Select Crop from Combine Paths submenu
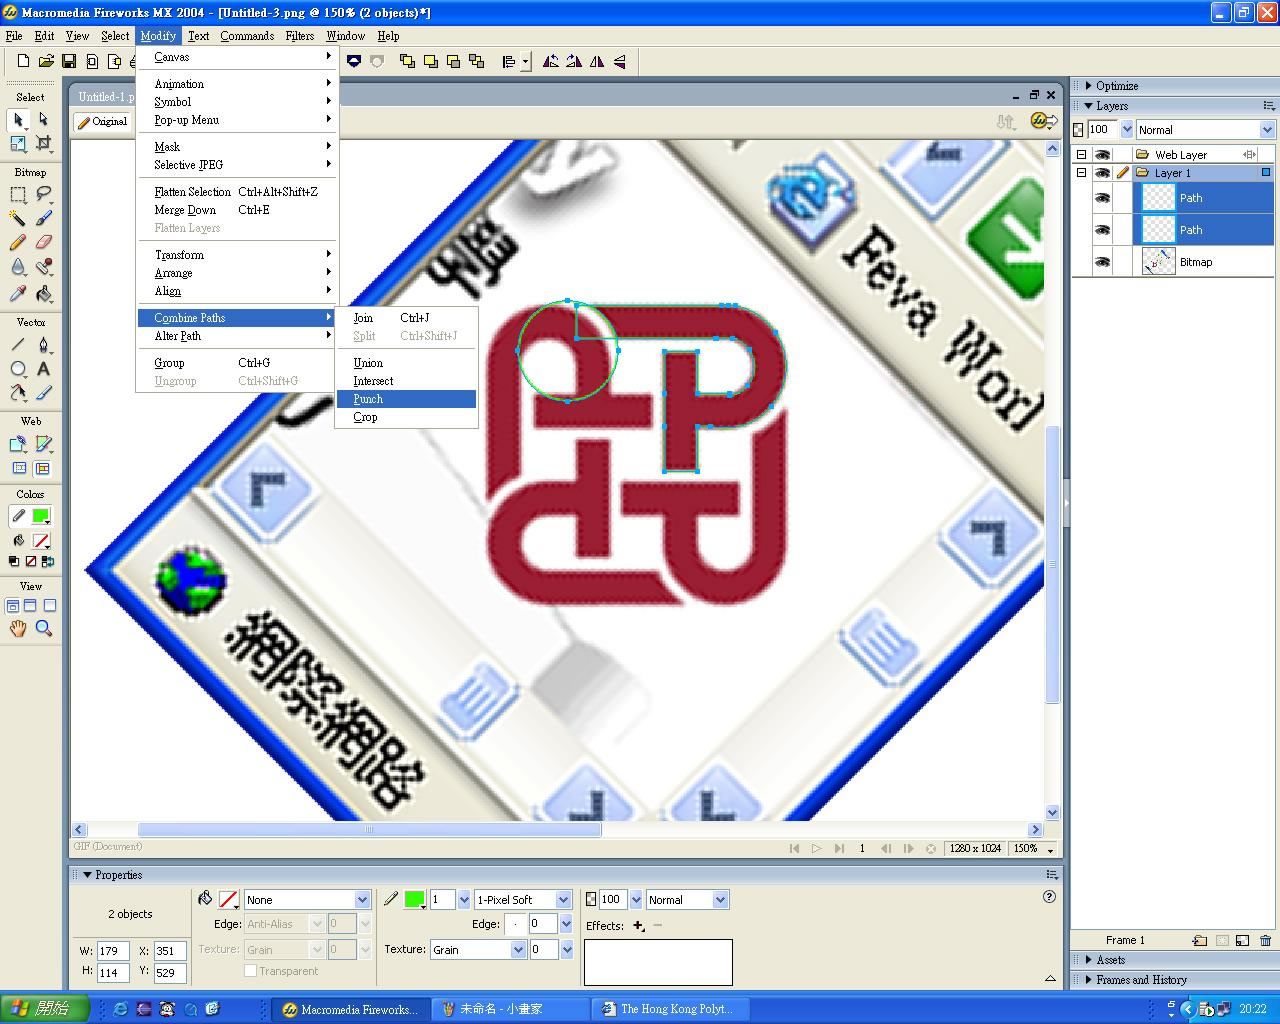The height and width of the screenshot is (1024, 1280). click(406, 417)
